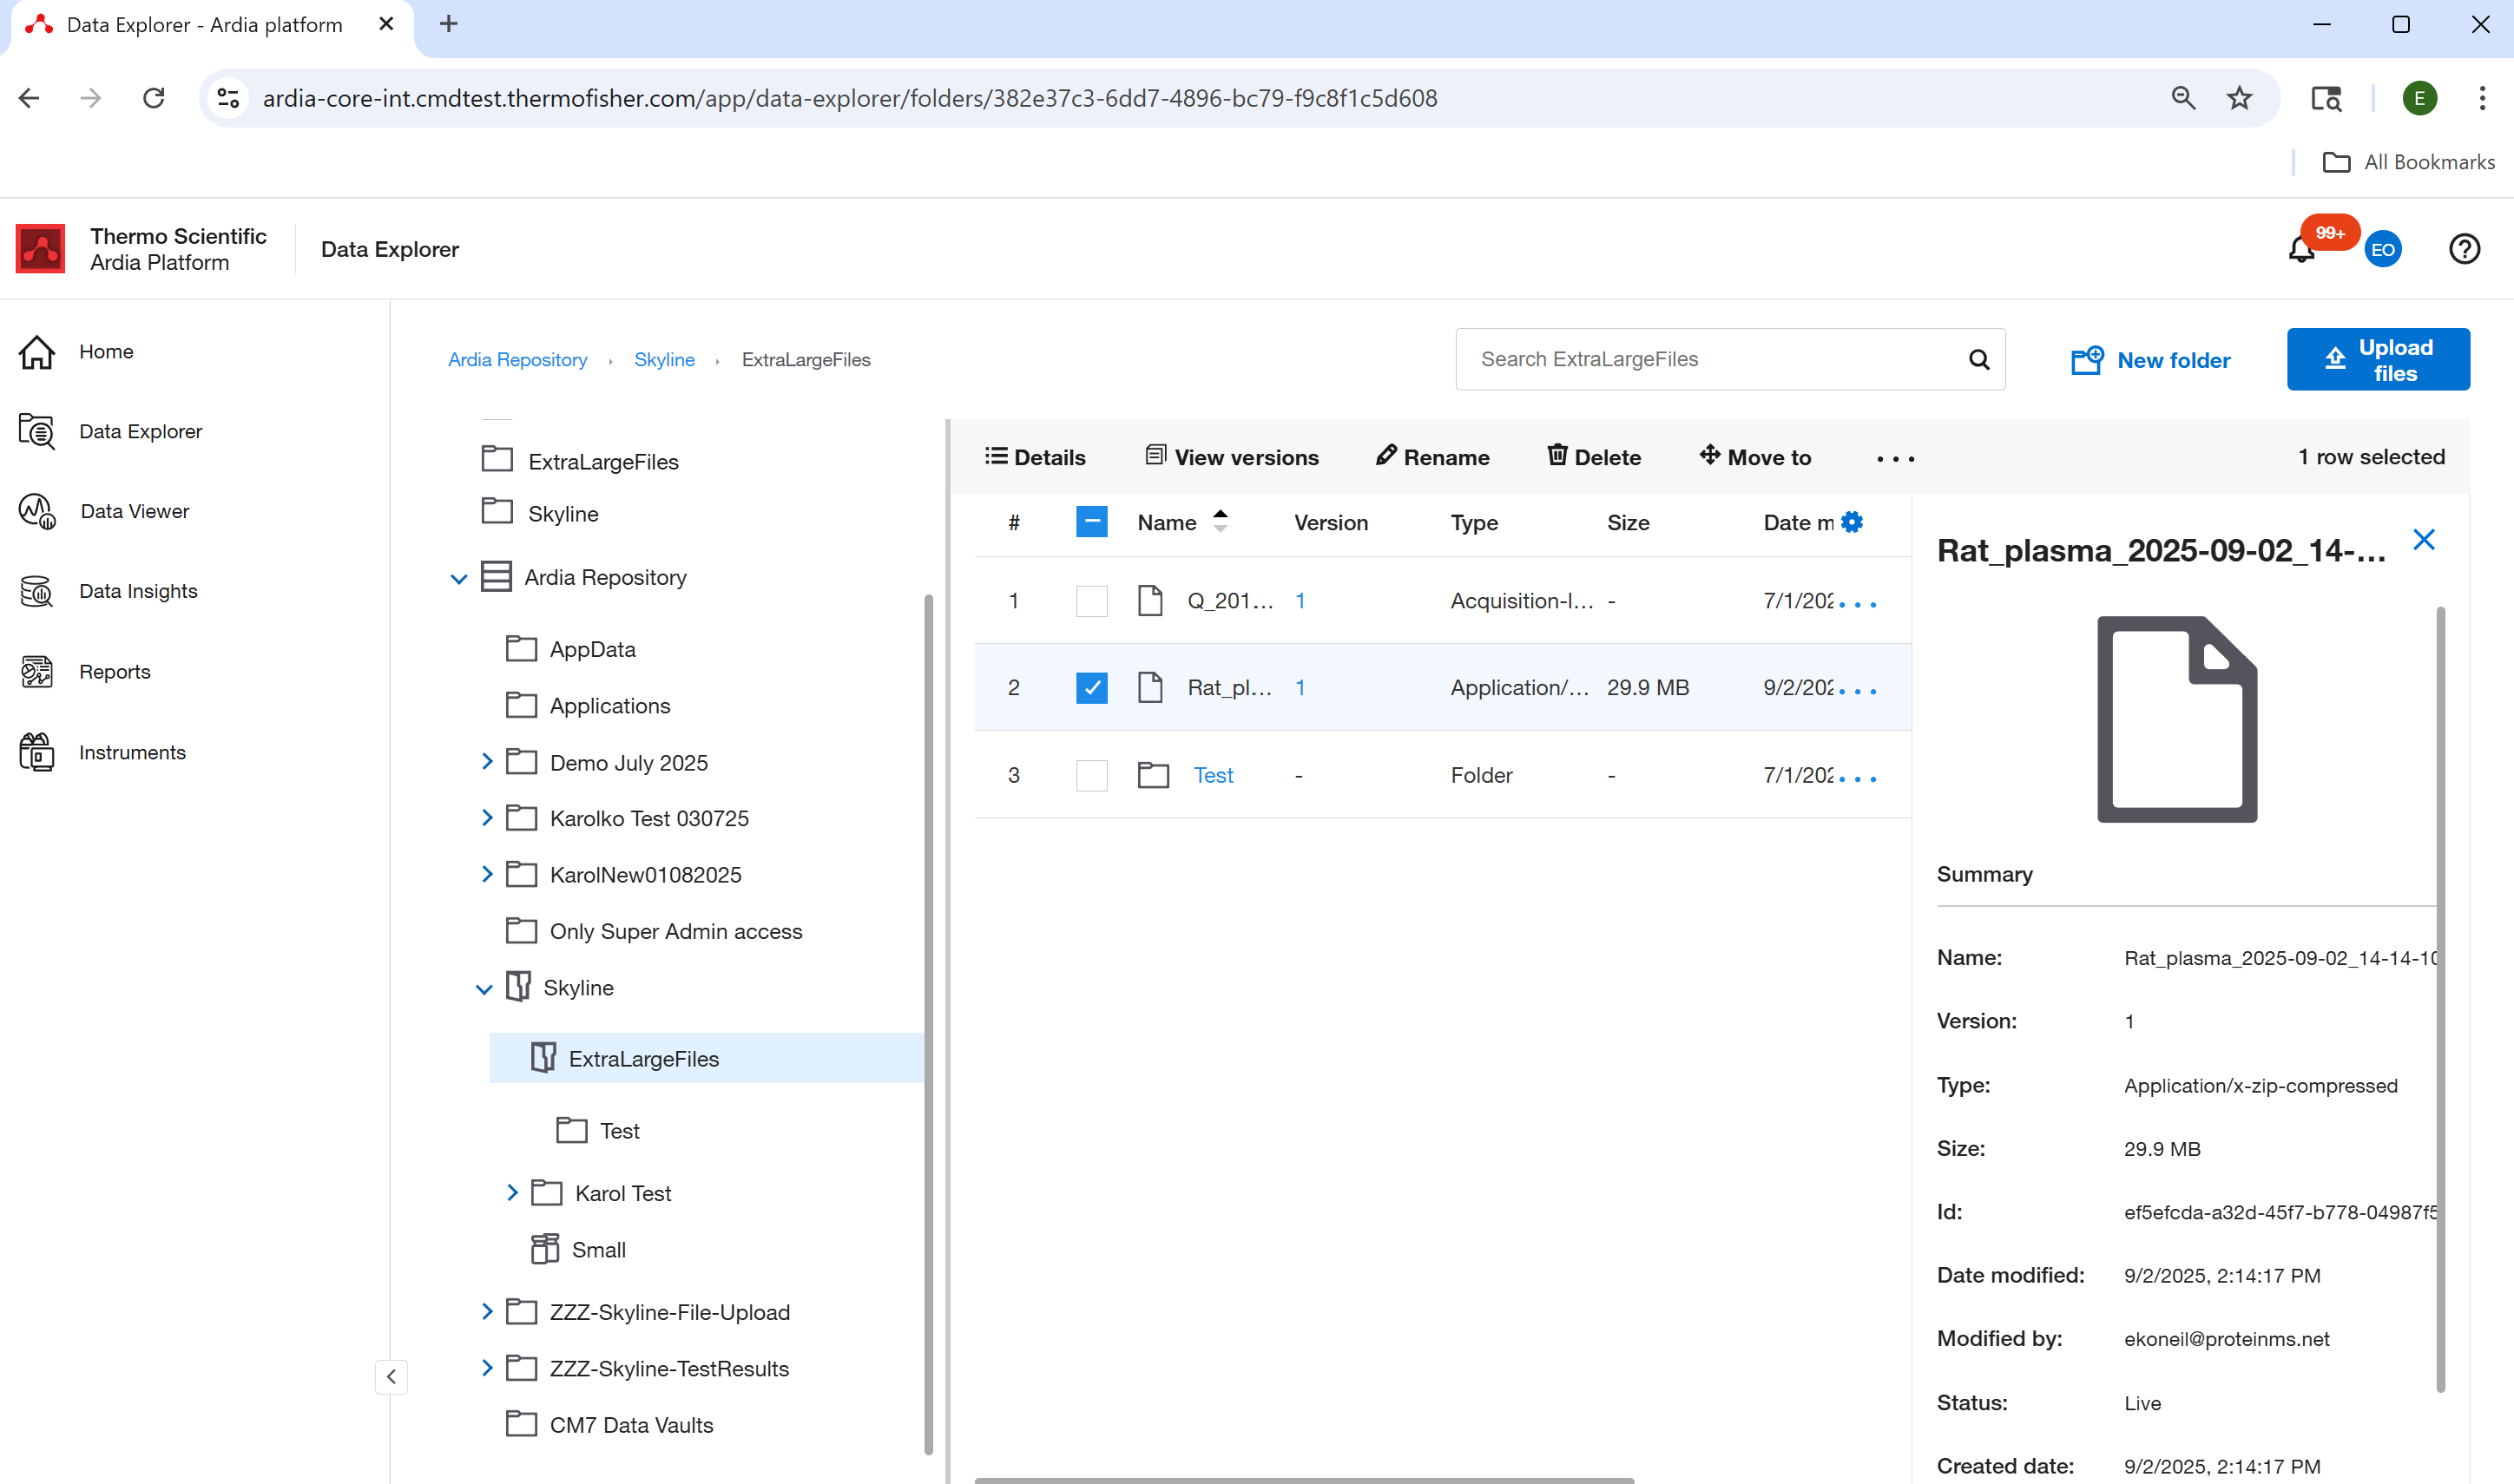2514x1484 pixels.
Task: Open the notifications bell
Action: (2302, 249)
